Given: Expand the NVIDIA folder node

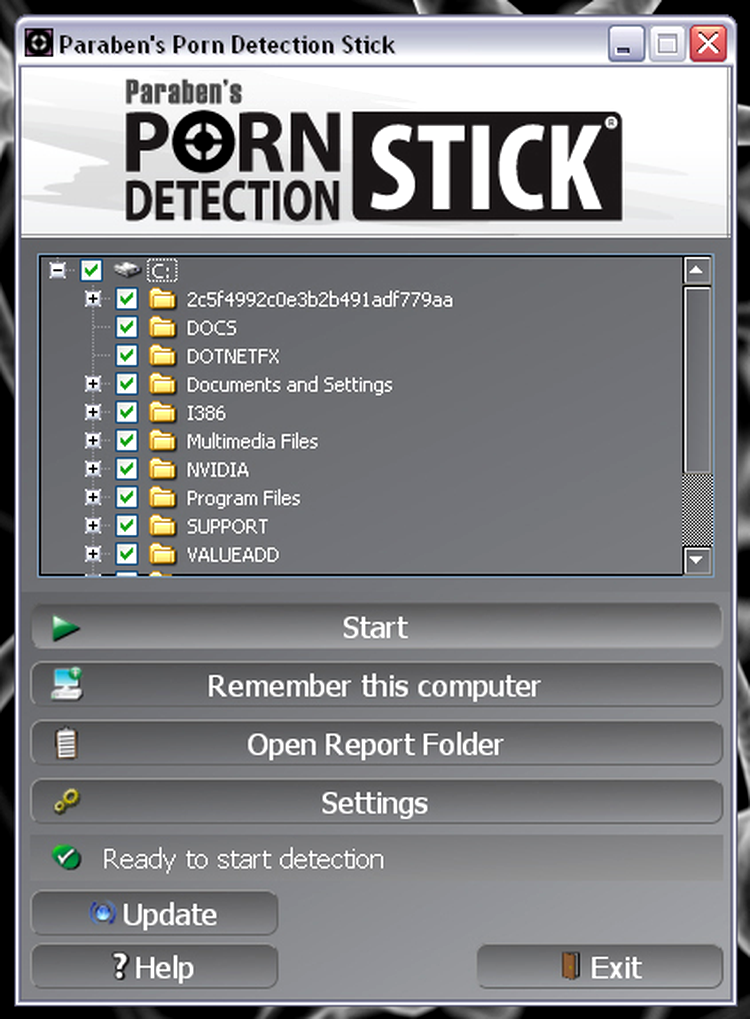Looking at the screenshot, I should [93, 469].
